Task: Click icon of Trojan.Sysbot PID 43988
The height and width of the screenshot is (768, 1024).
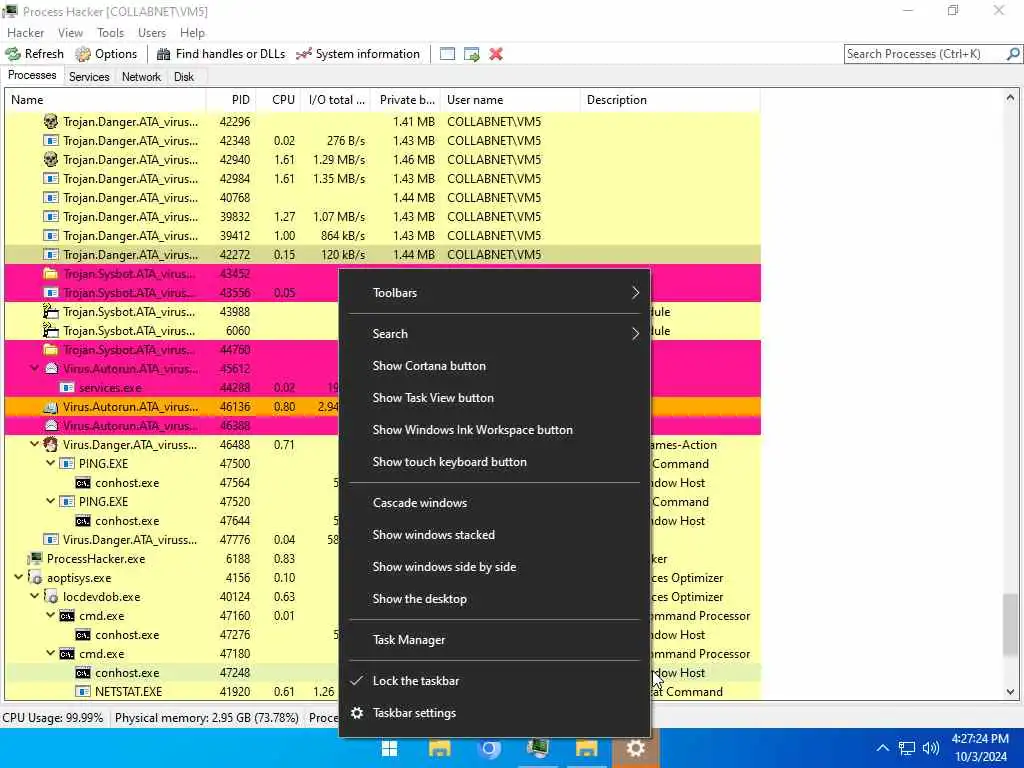Action: [50, 312]
